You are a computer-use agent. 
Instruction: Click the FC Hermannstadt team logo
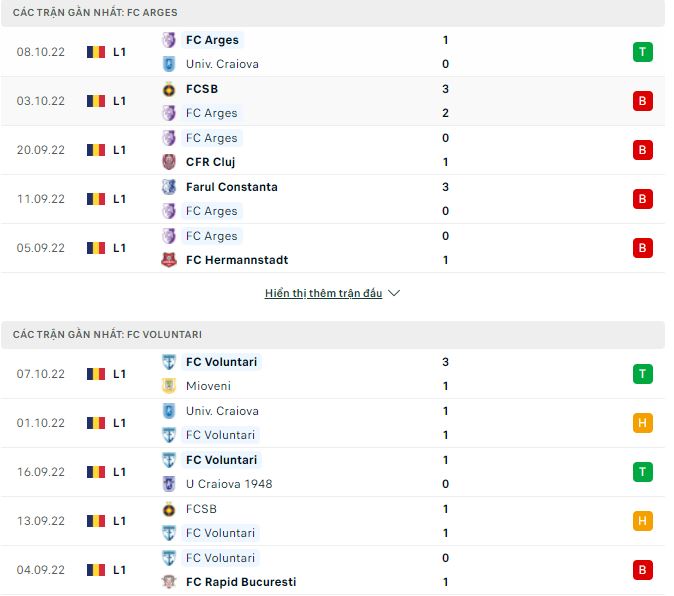pos(169,260)
